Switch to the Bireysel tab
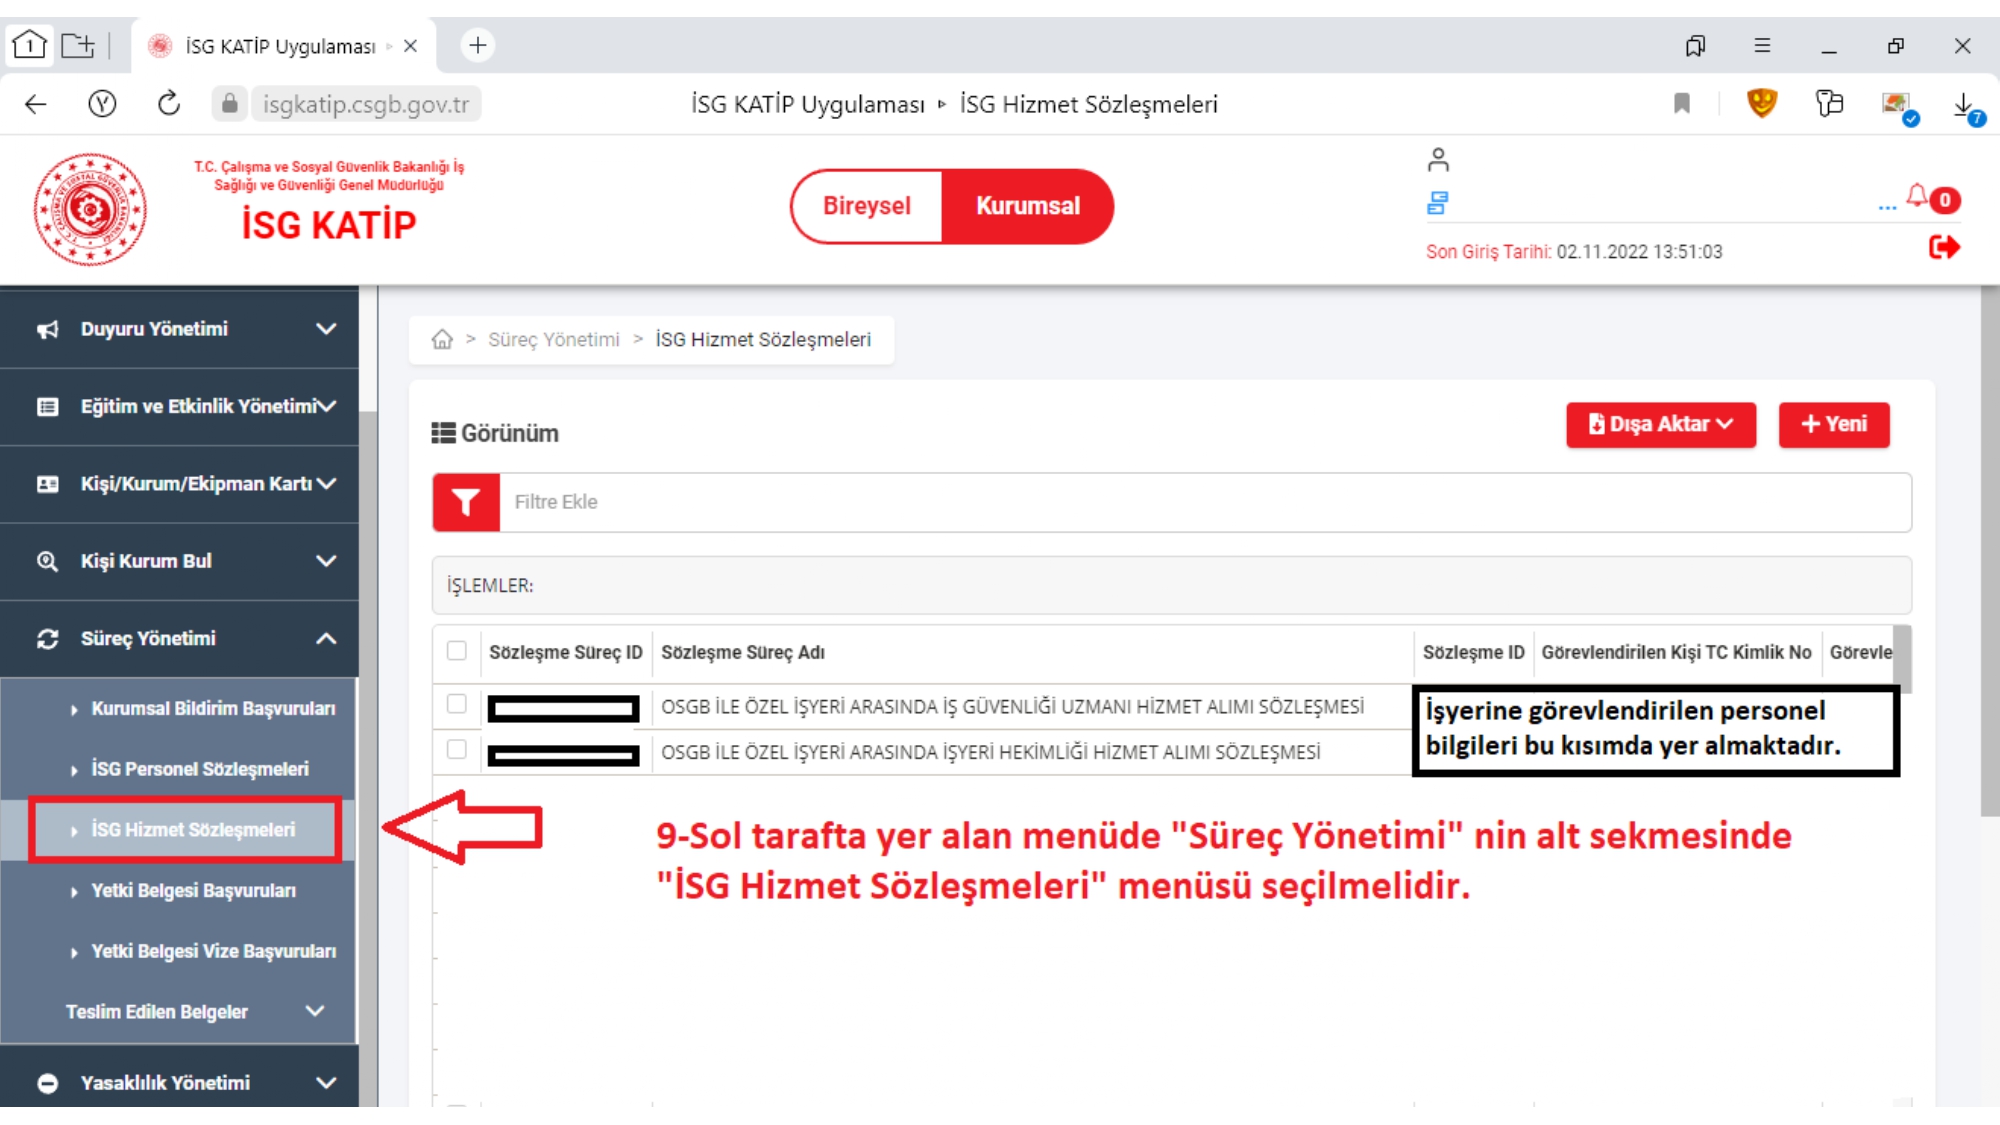This screenshot has height=1125, width=2000. 867,206
